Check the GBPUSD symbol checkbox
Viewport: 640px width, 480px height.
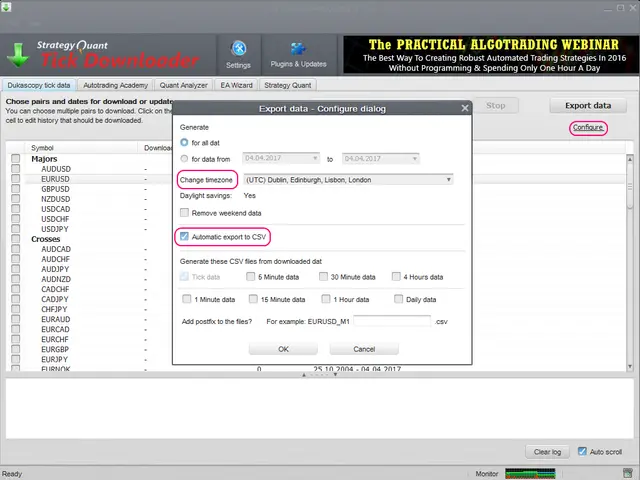point(16,189)
